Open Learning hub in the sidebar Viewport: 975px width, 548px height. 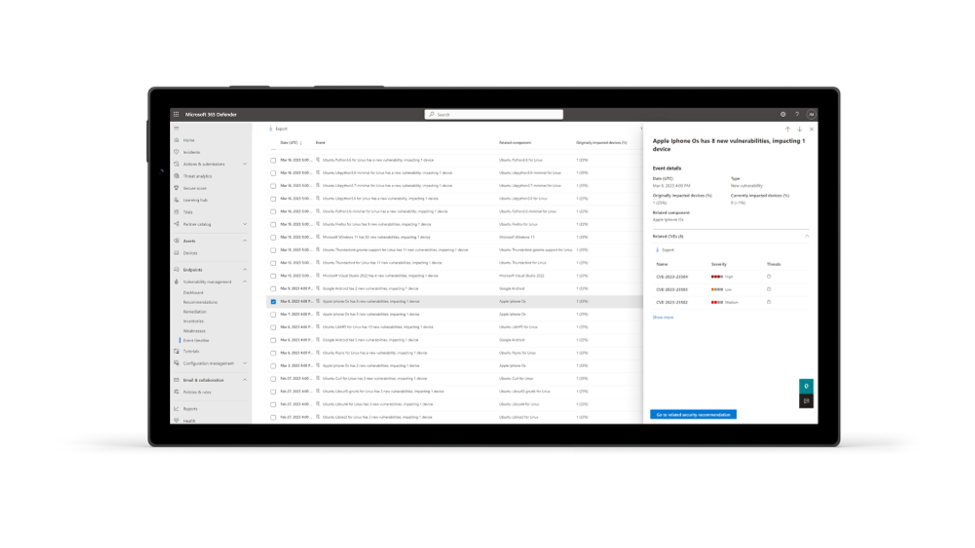(195, 200)
